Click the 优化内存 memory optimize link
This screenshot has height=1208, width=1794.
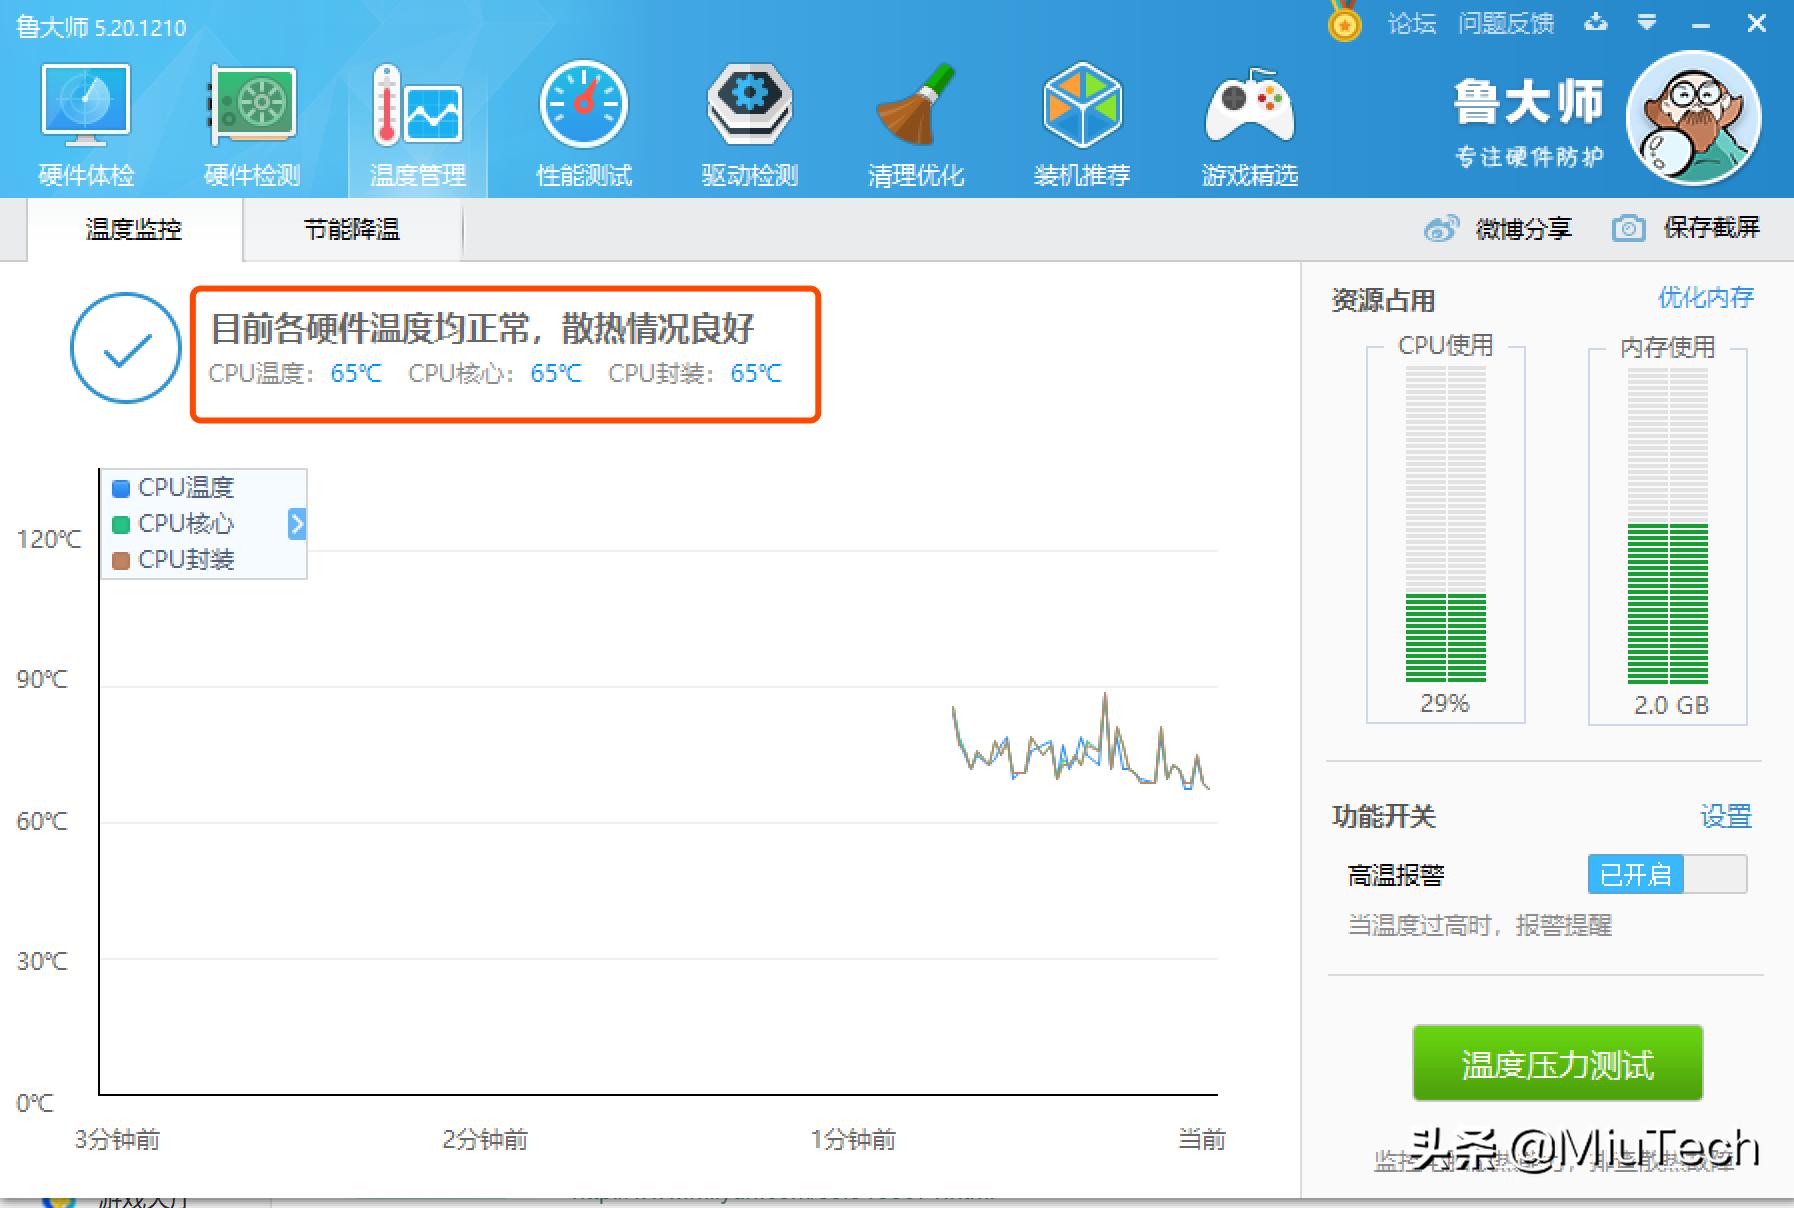[x=1707, y=297]
